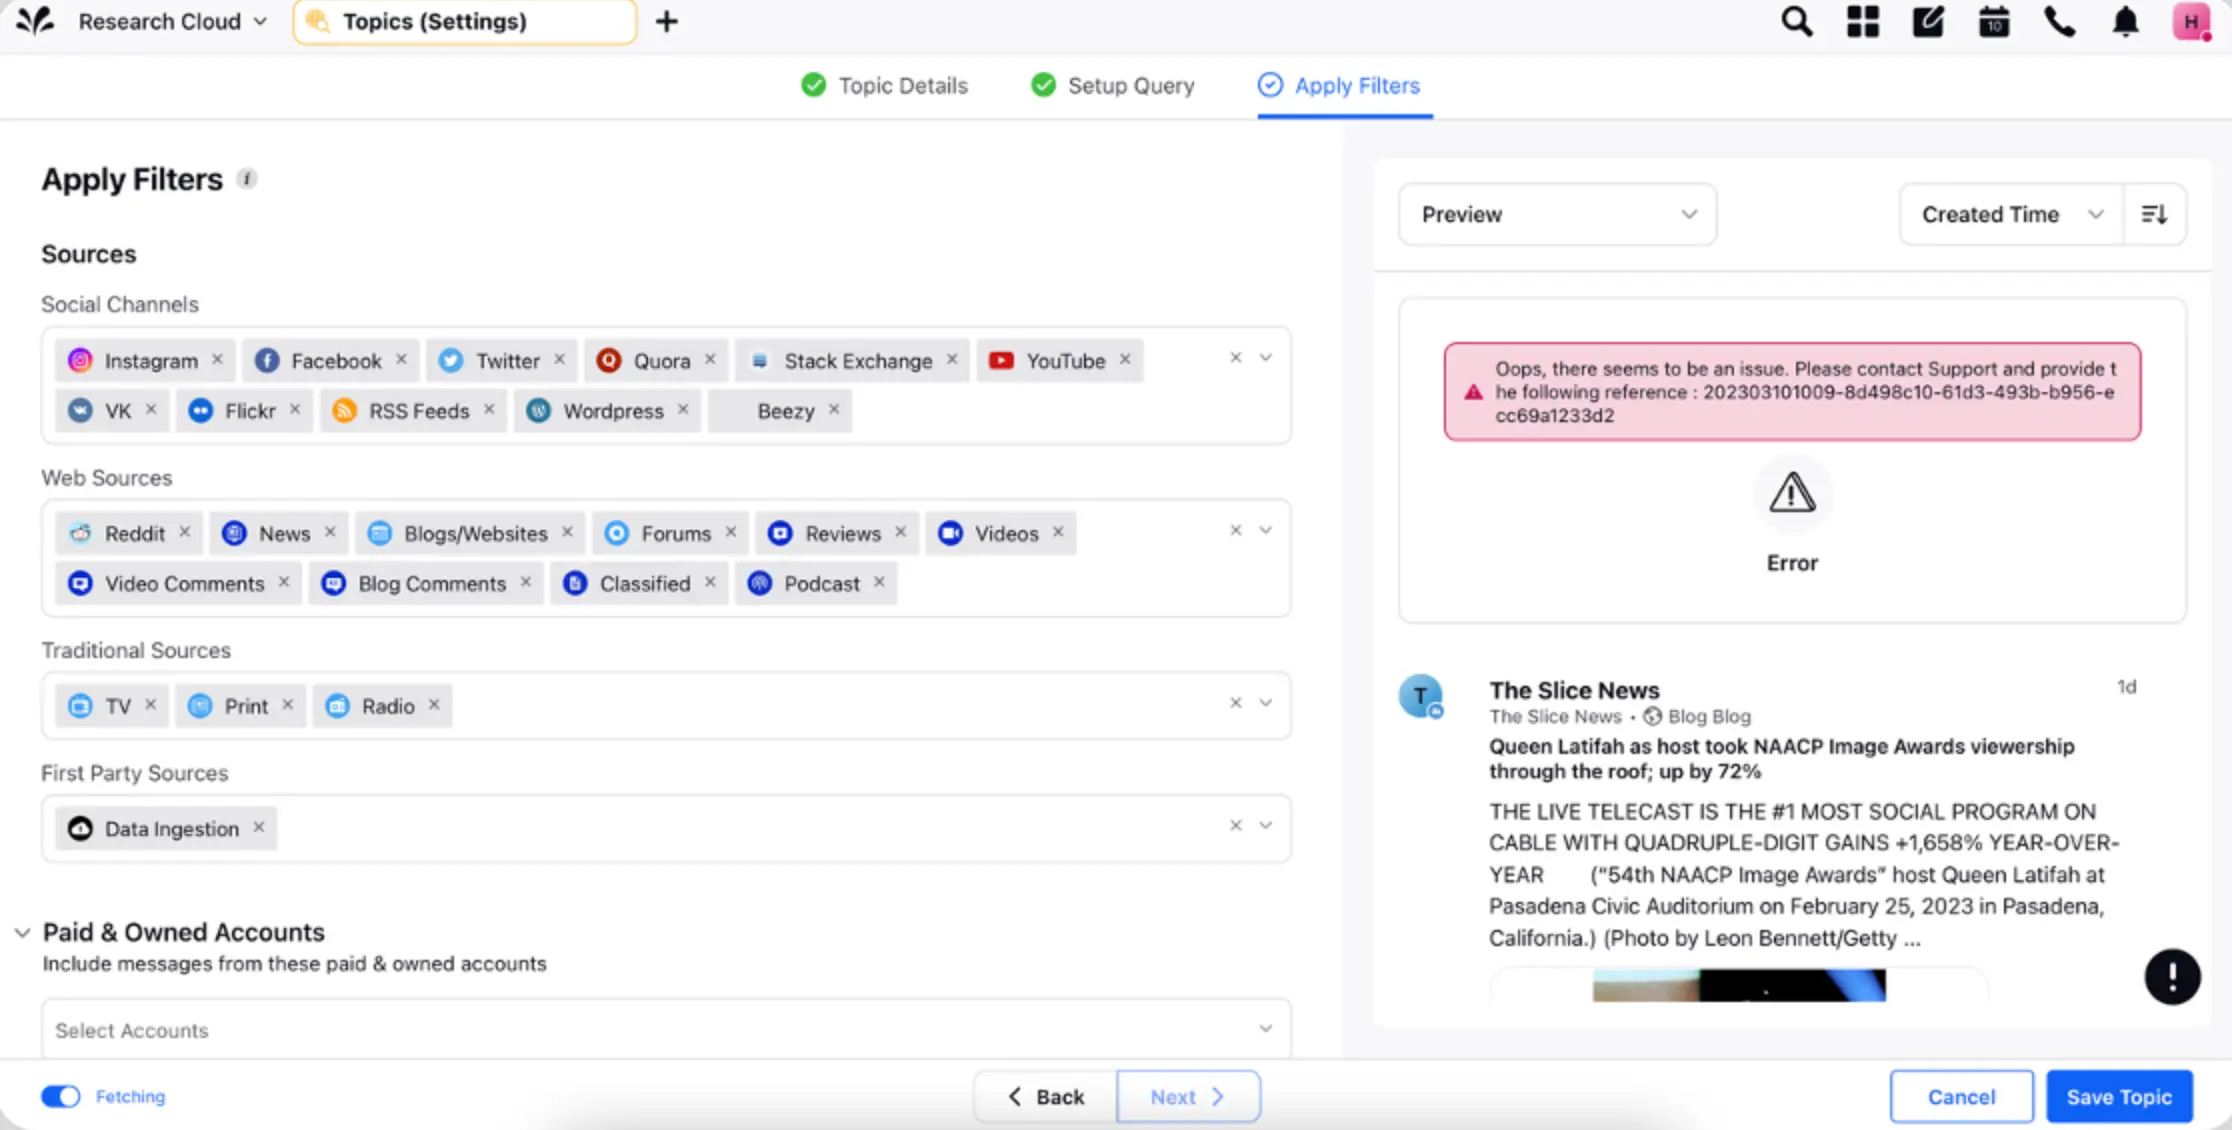The height and width of the screenshot is (1130, 2232).
Task: Click the Next button
Action: click(x=1188, y=1097)
